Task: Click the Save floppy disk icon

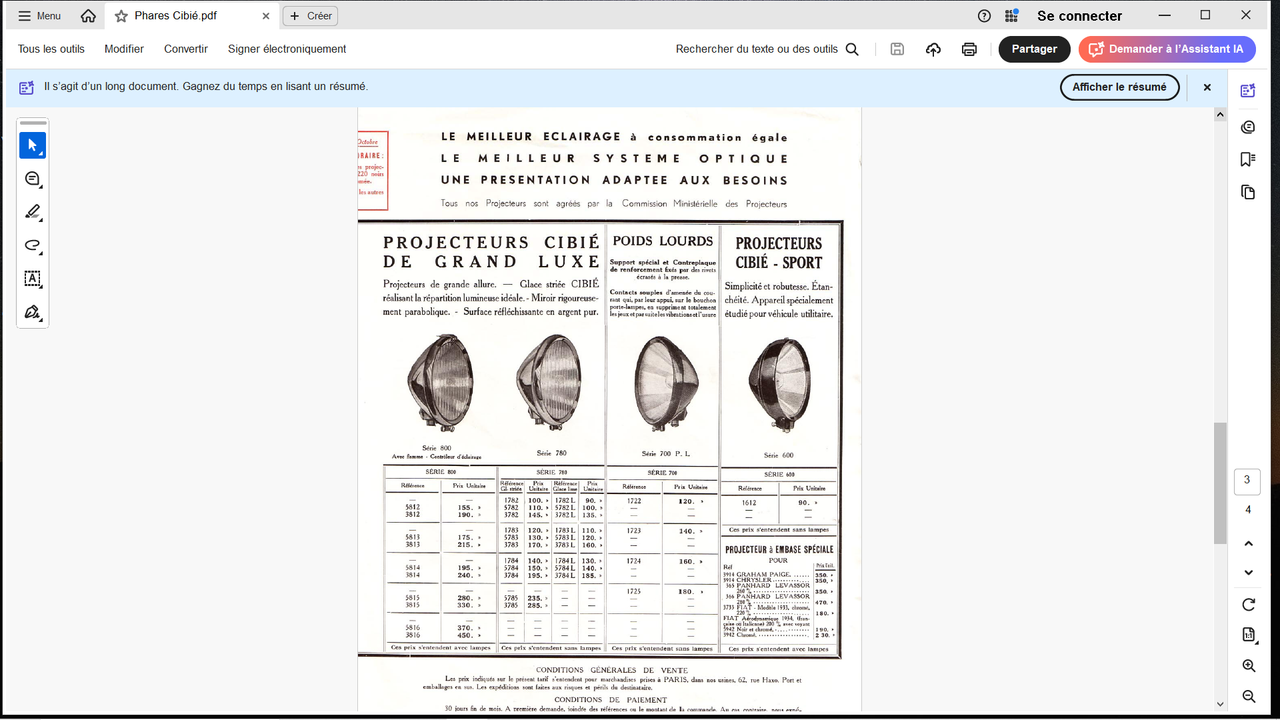Action: [x=897, y=49]
